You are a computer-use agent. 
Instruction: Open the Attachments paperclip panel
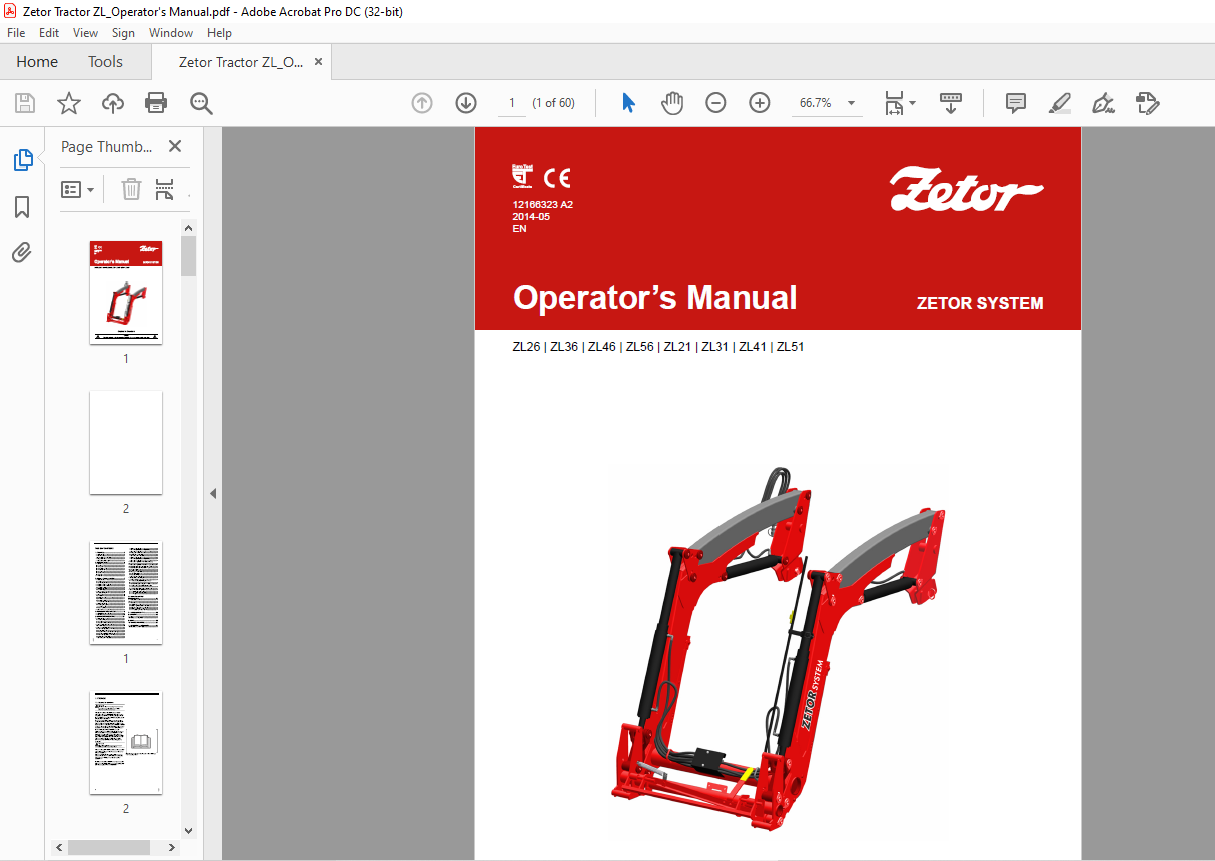coord(22,252)
